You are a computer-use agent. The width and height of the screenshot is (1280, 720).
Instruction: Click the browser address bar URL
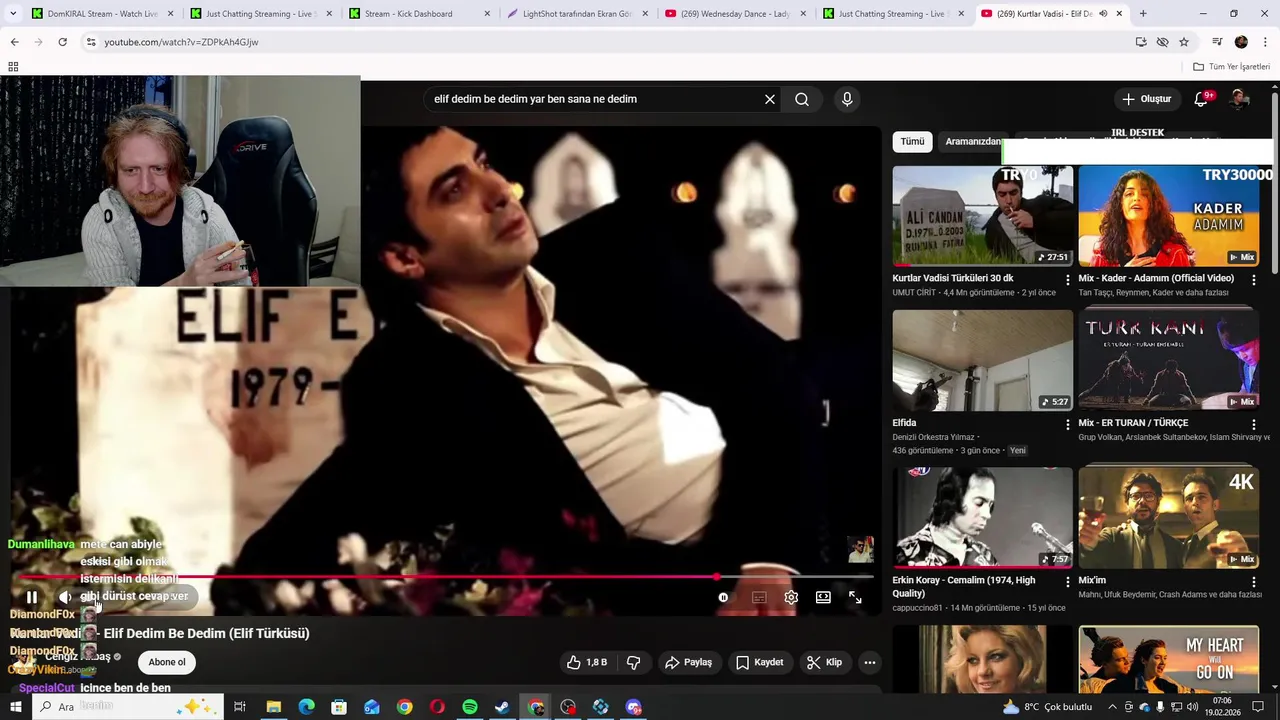(181, 42)
